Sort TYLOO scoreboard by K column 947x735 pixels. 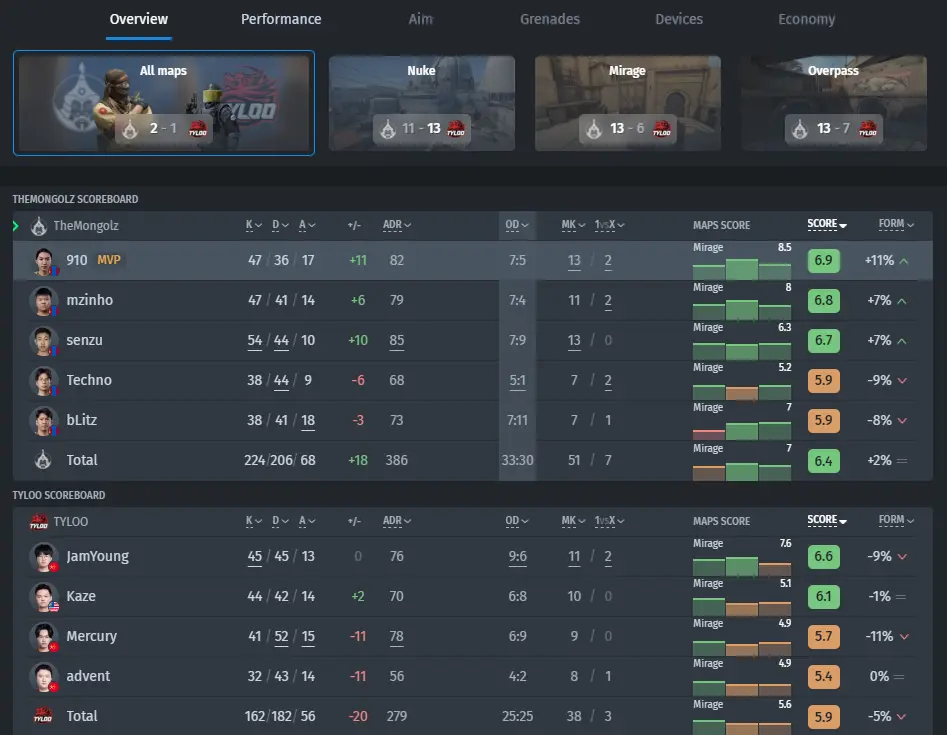click(x=254, y=521)
